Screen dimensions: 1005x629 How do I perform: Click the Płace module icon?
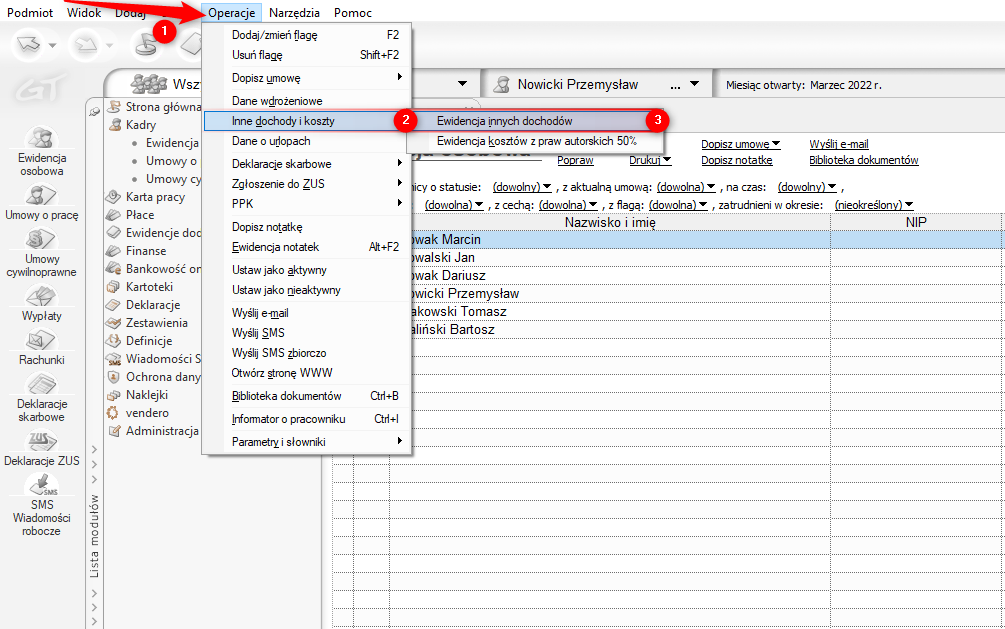point(113,214)
